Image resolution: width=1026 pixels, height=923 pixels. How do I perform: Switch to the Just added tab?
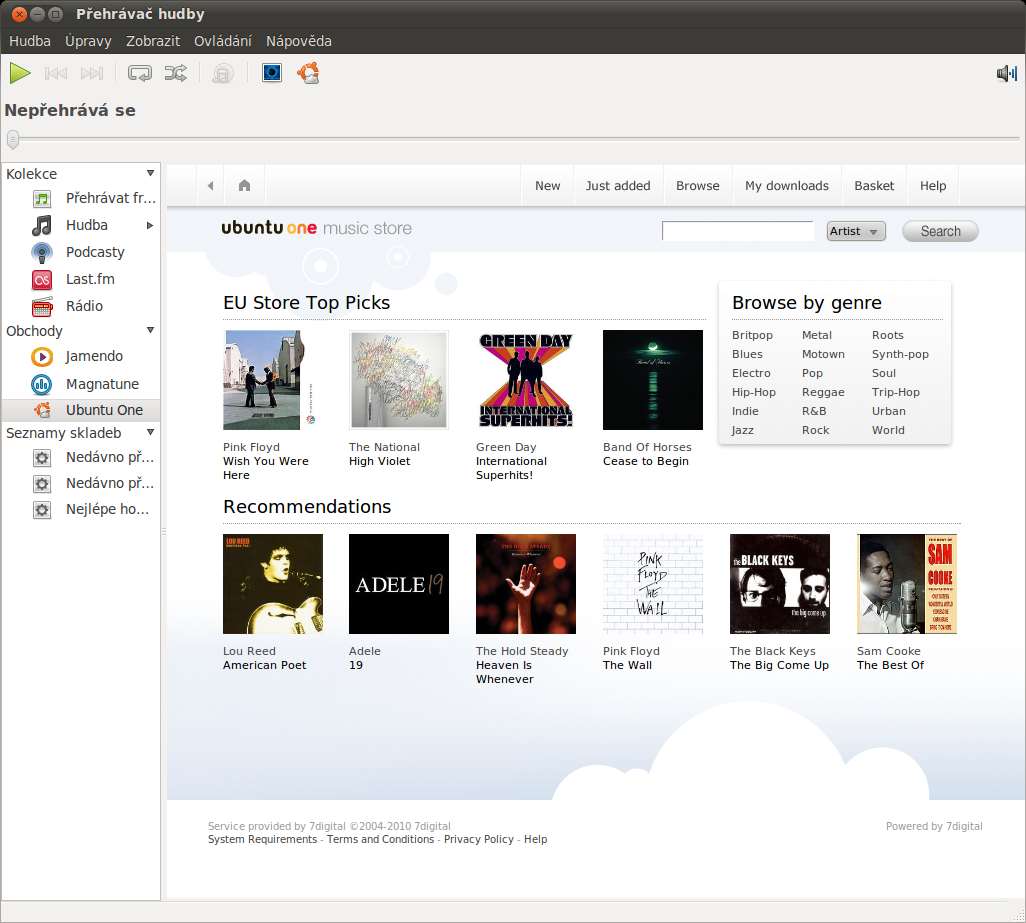(x=618, y=186)
